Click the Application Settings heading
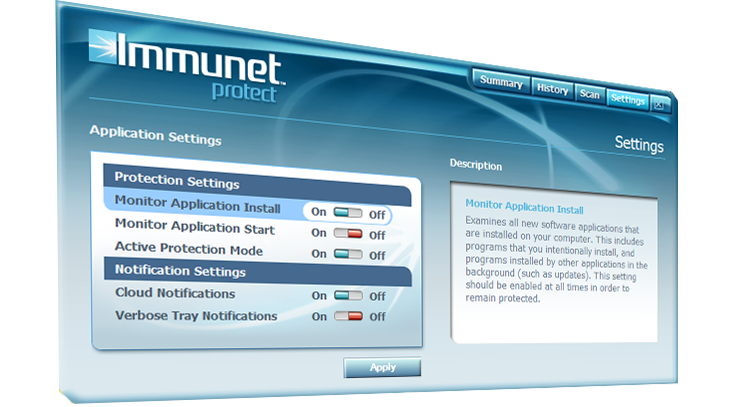 click(x=156, y=135)
